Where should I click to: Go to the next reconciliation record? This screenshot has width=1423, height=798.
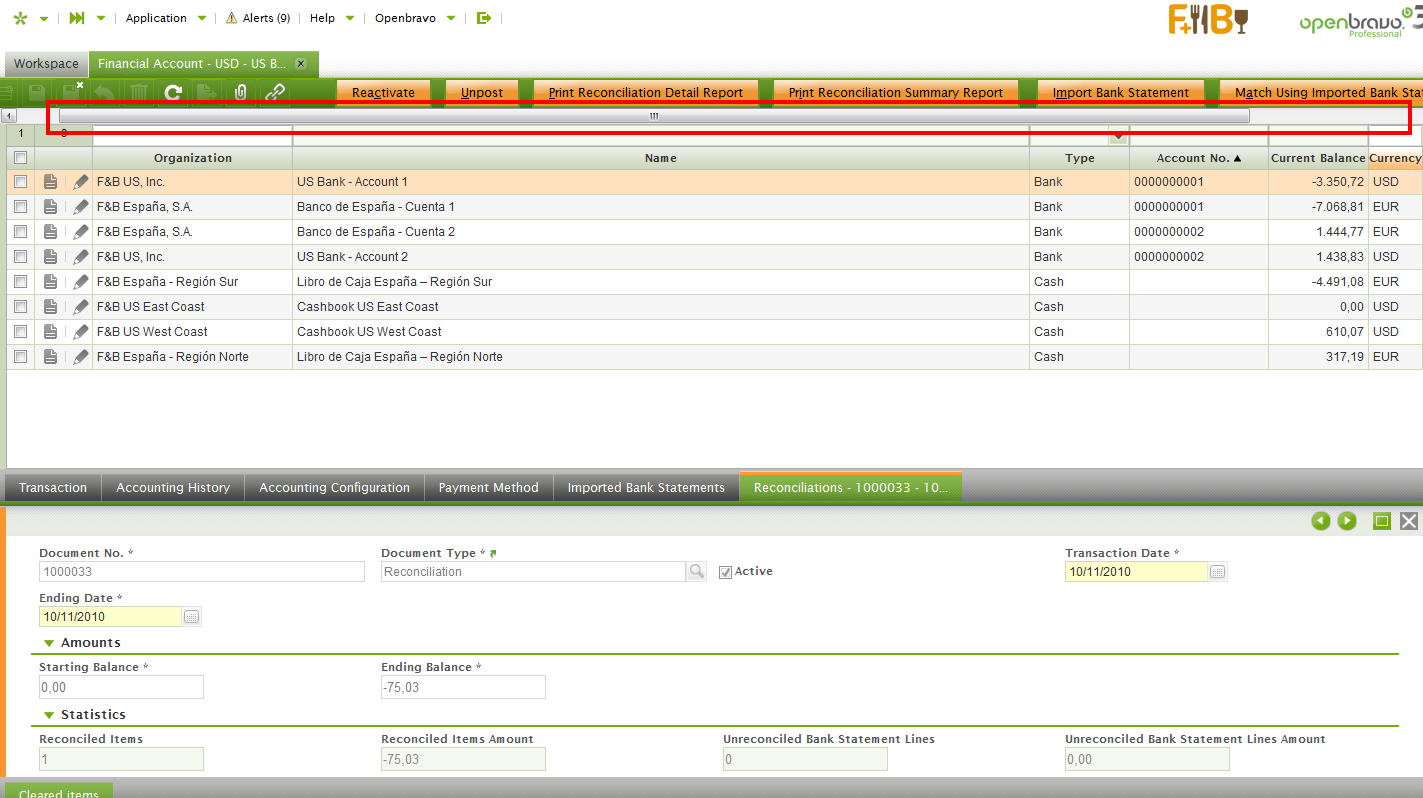(1347, 521)
